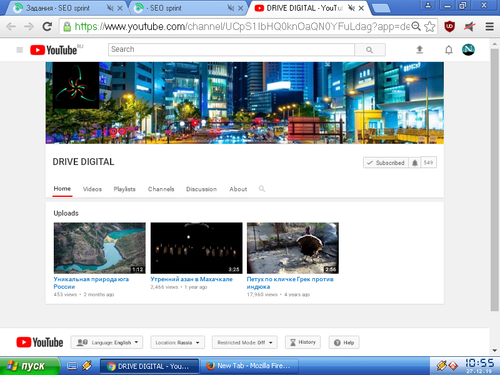This screenshot has height=375, width=500.
Task: Click the subscriber count 549
Action: click(x=428, y=162)
